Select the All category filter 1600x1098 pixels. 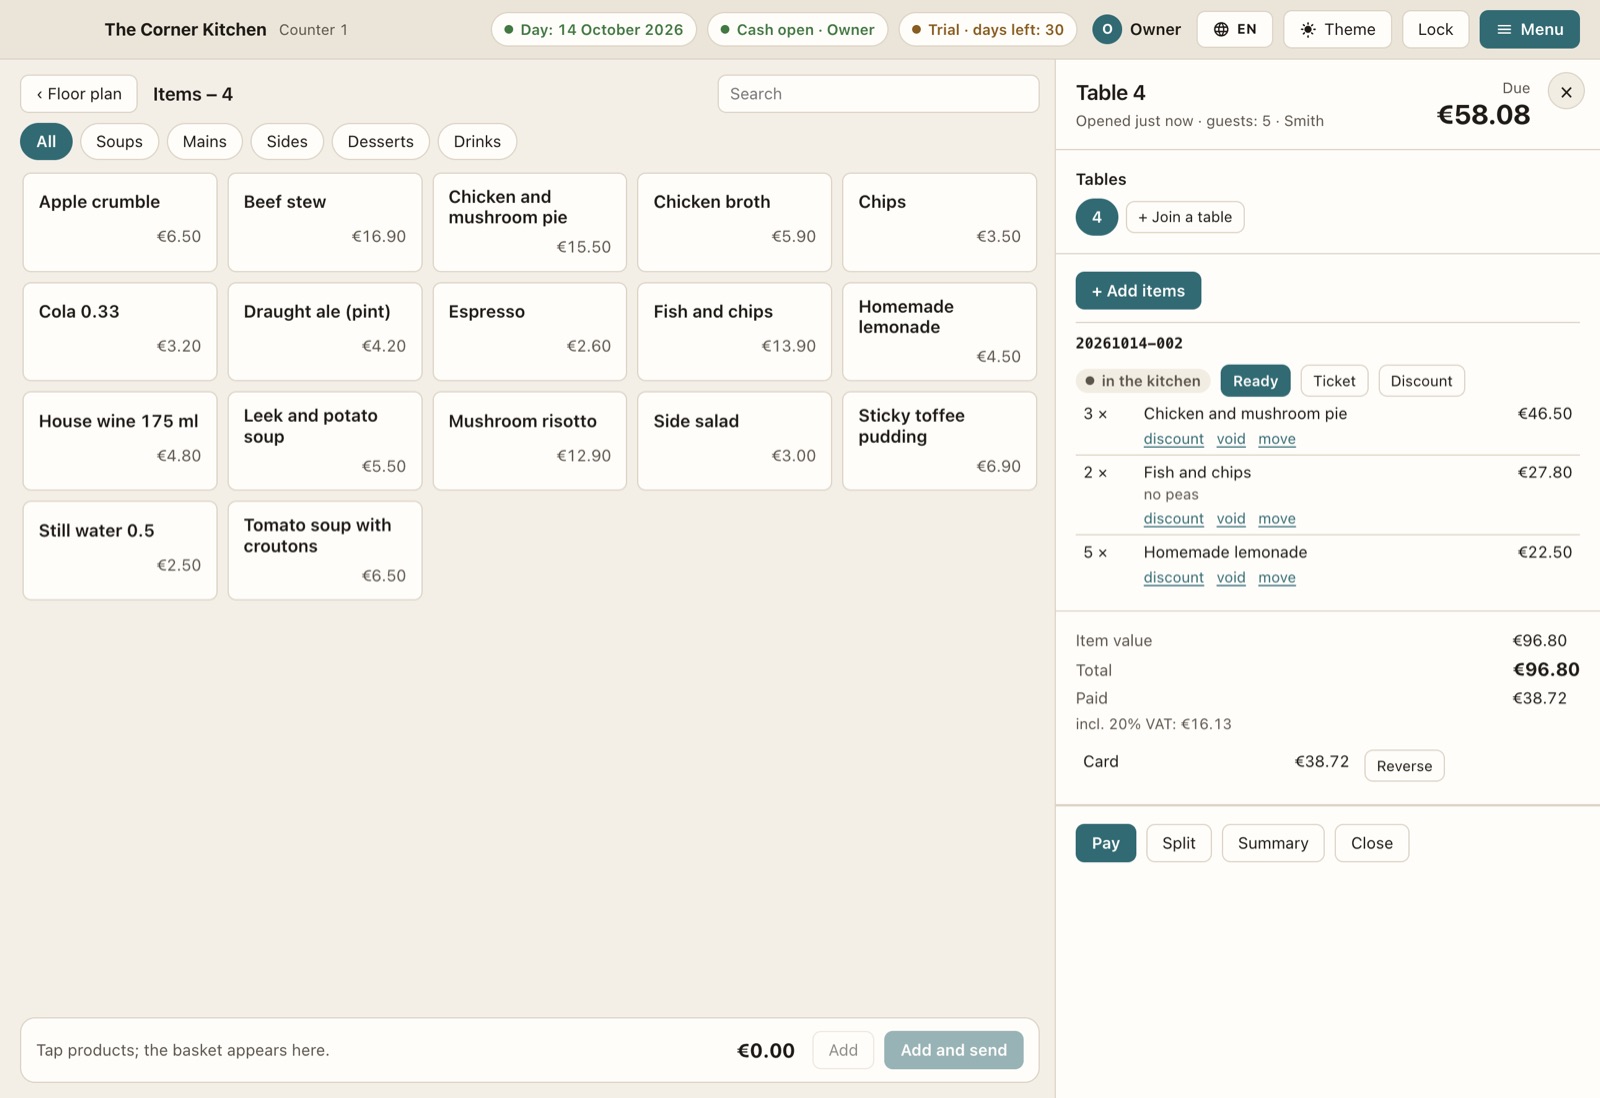point(46,141)
